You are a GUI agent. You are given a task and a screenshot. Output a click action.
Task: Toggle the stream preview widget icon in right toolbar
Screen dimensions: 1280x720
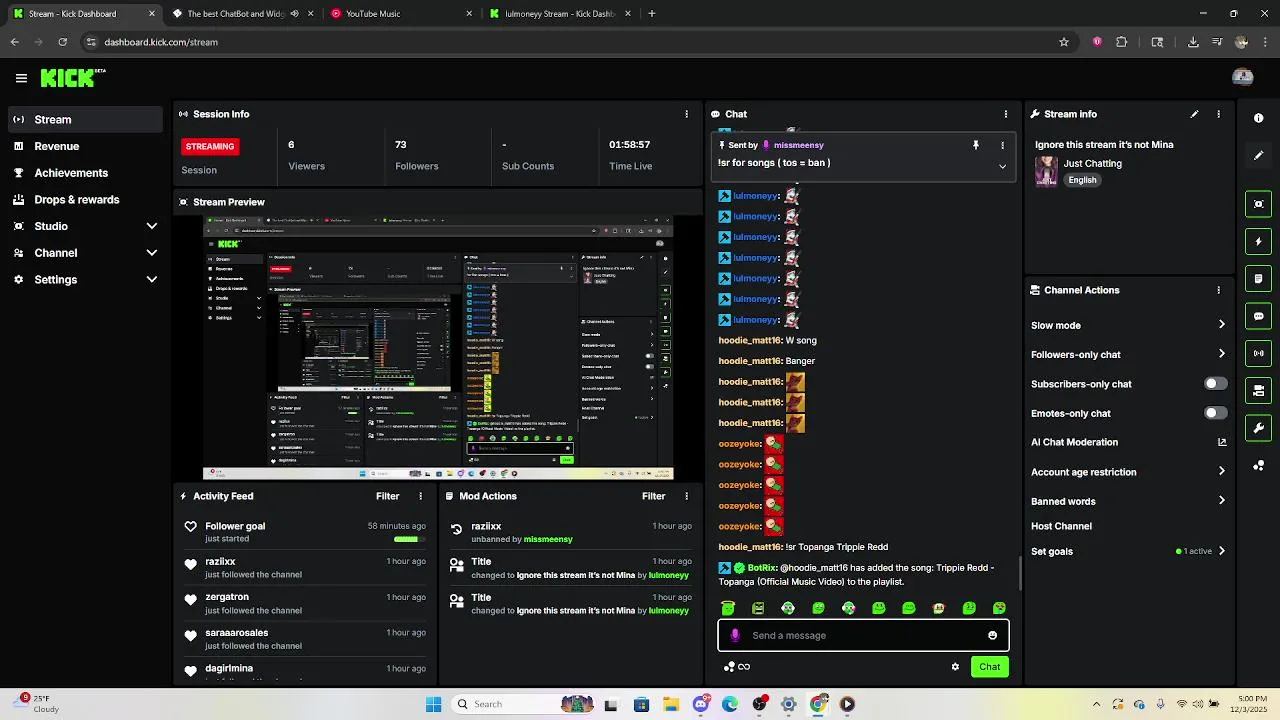[1258, 204]
